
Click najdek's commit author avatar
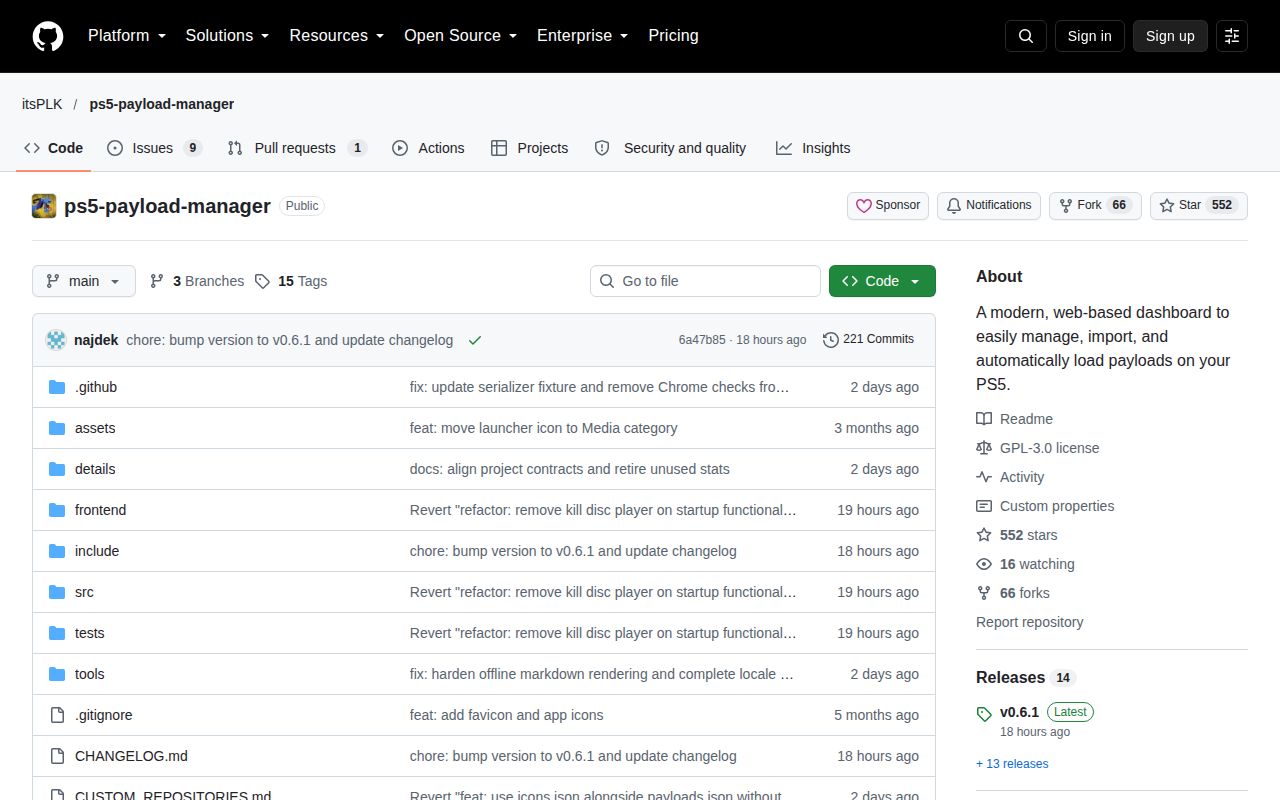tap(56, 340)
